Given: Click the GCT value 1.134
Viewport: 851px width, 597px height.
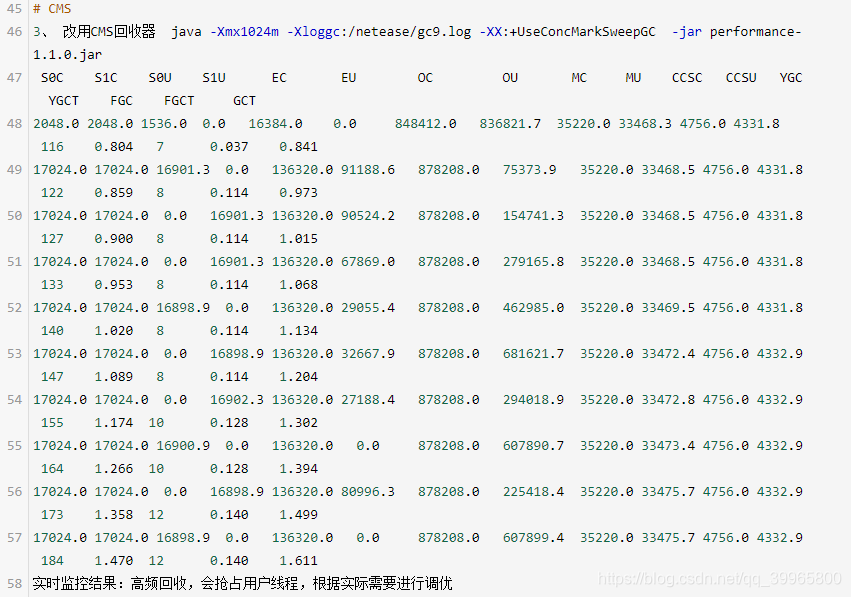Looking at the screenshot, I should tap(299, 331).
